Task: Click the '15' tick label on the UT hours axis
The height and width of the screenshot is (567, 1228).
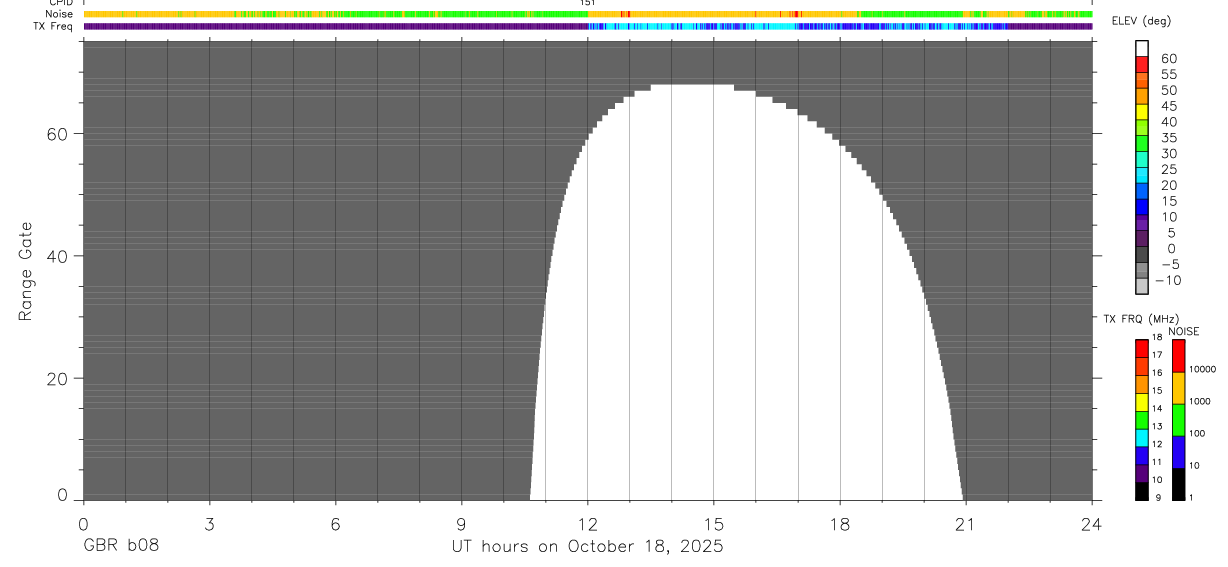Action: (x=714, y=523)
